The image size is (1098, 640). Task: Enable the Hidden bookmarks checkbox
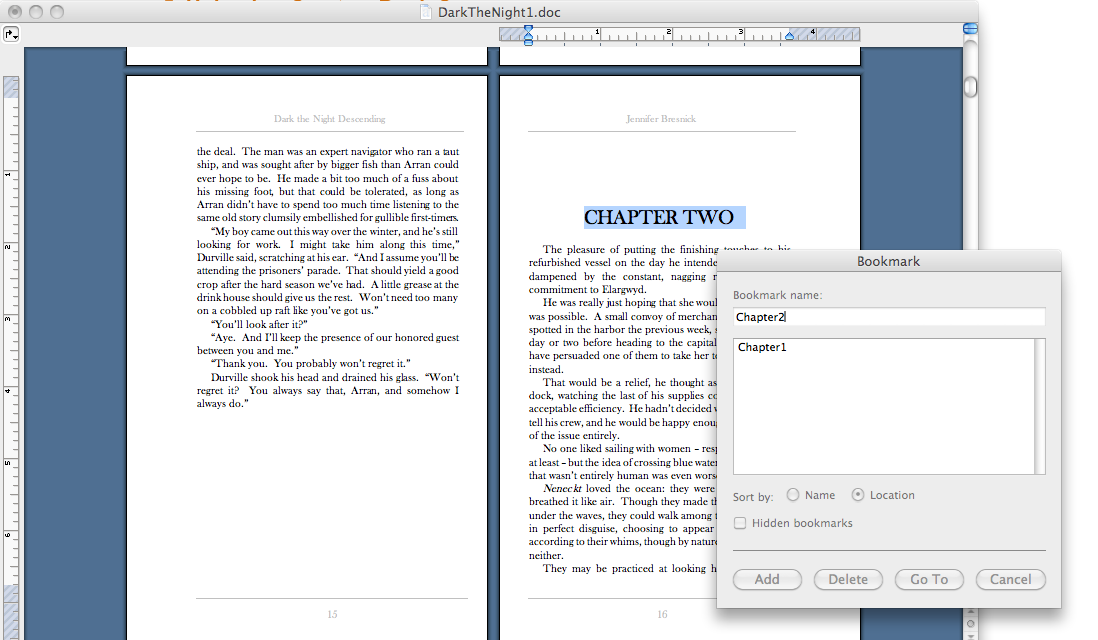coord(740,523)
